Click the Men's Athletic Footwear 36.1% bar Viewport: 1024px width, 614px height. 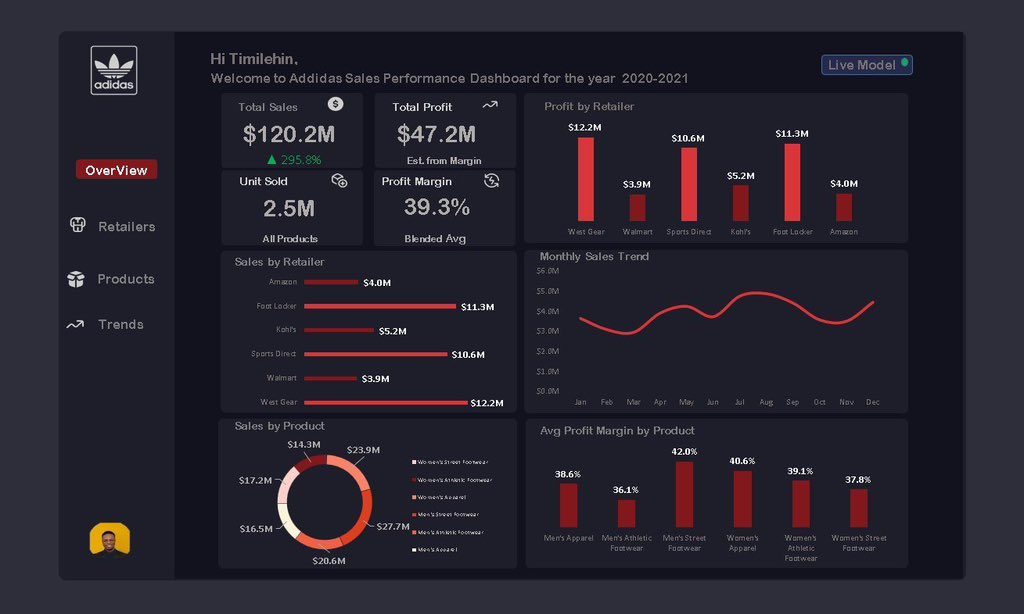click(626, 513)
